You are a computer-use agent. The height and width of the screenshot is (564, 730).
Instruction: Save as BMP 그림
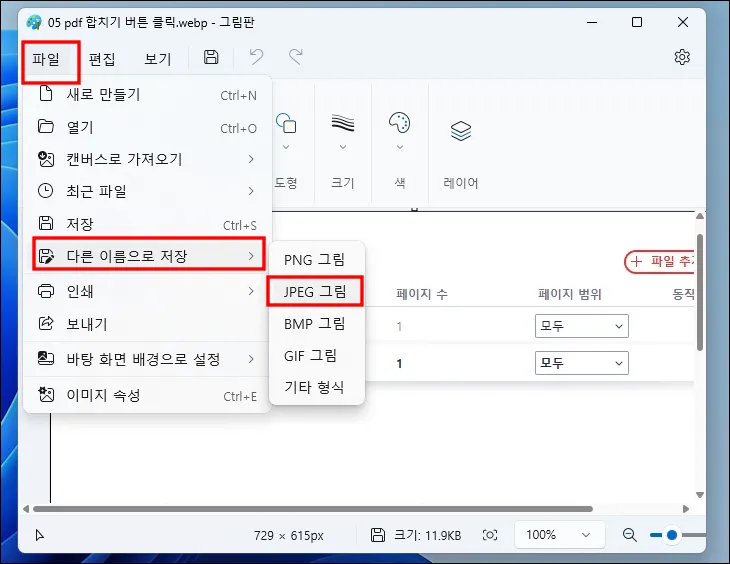tap(316, 324)
